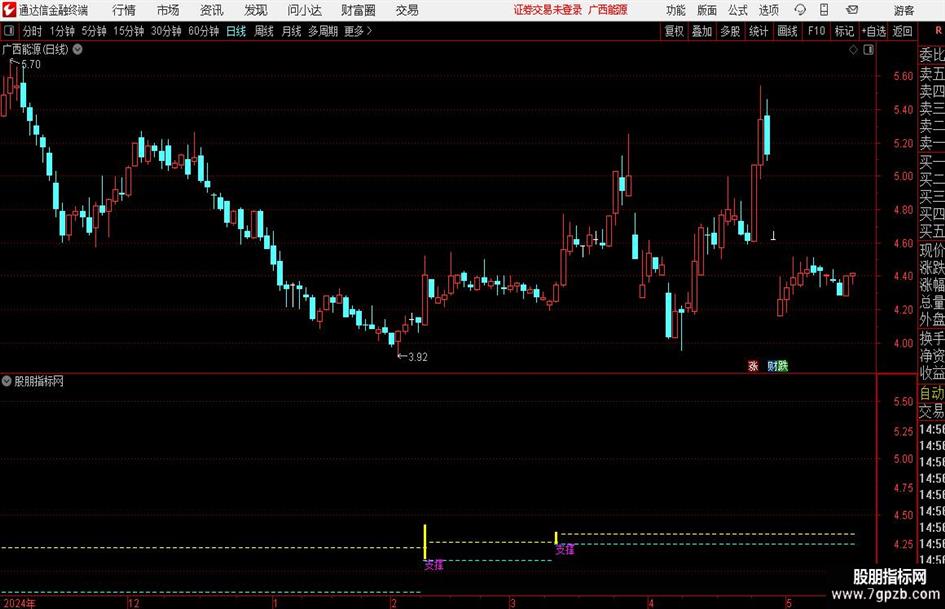The height and width of the screenshot is (609, 945).
Task: Click the 自动 label in side panel
Action: pos(932,393)
